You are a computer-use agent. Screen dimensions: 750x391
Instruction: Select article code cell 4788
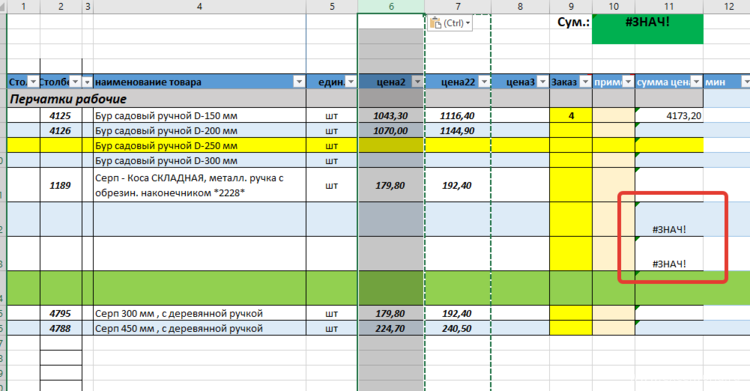click(61, 328)
